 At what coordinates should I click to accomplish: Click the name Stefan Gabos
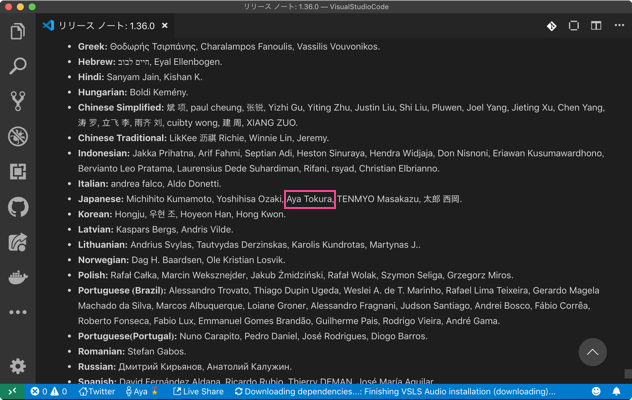click(156, 352)
